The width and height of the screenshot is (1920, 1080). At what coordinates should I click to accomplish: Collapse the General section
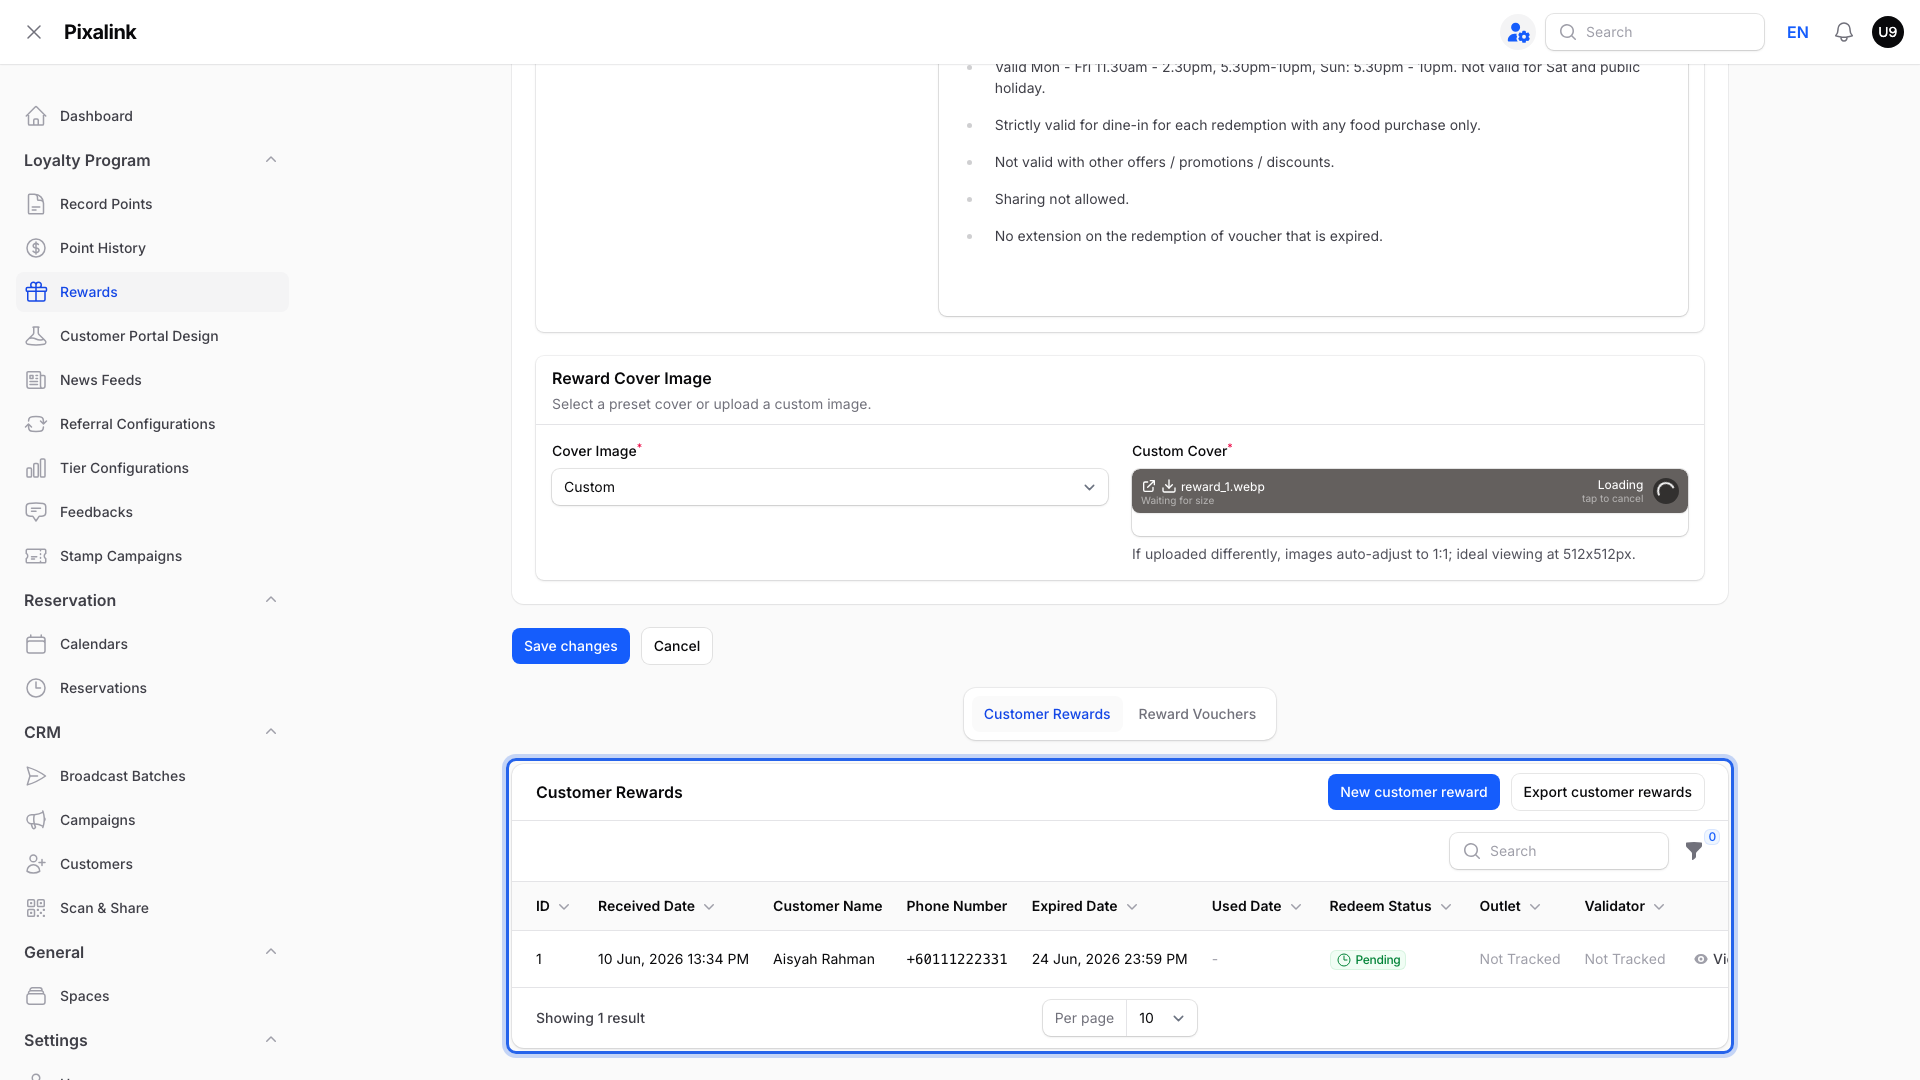(271, 952)
